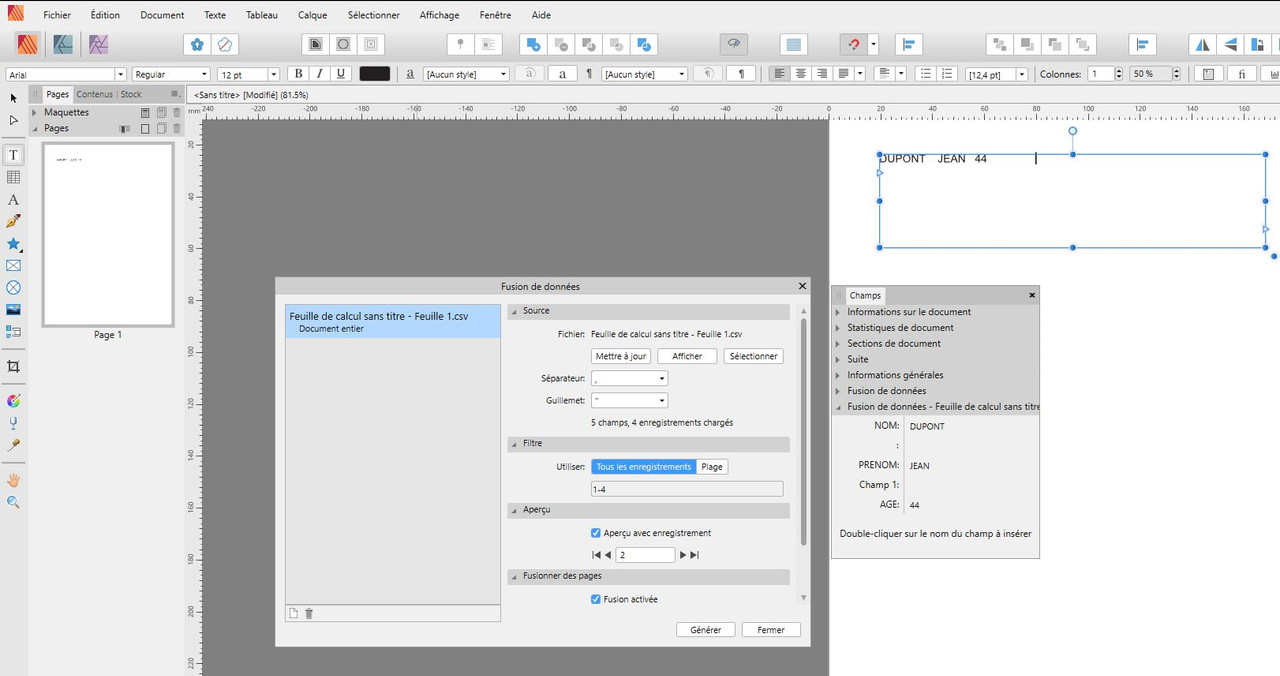
Task: Open the 12 pt font size dropdown
Action: [274, 74]
